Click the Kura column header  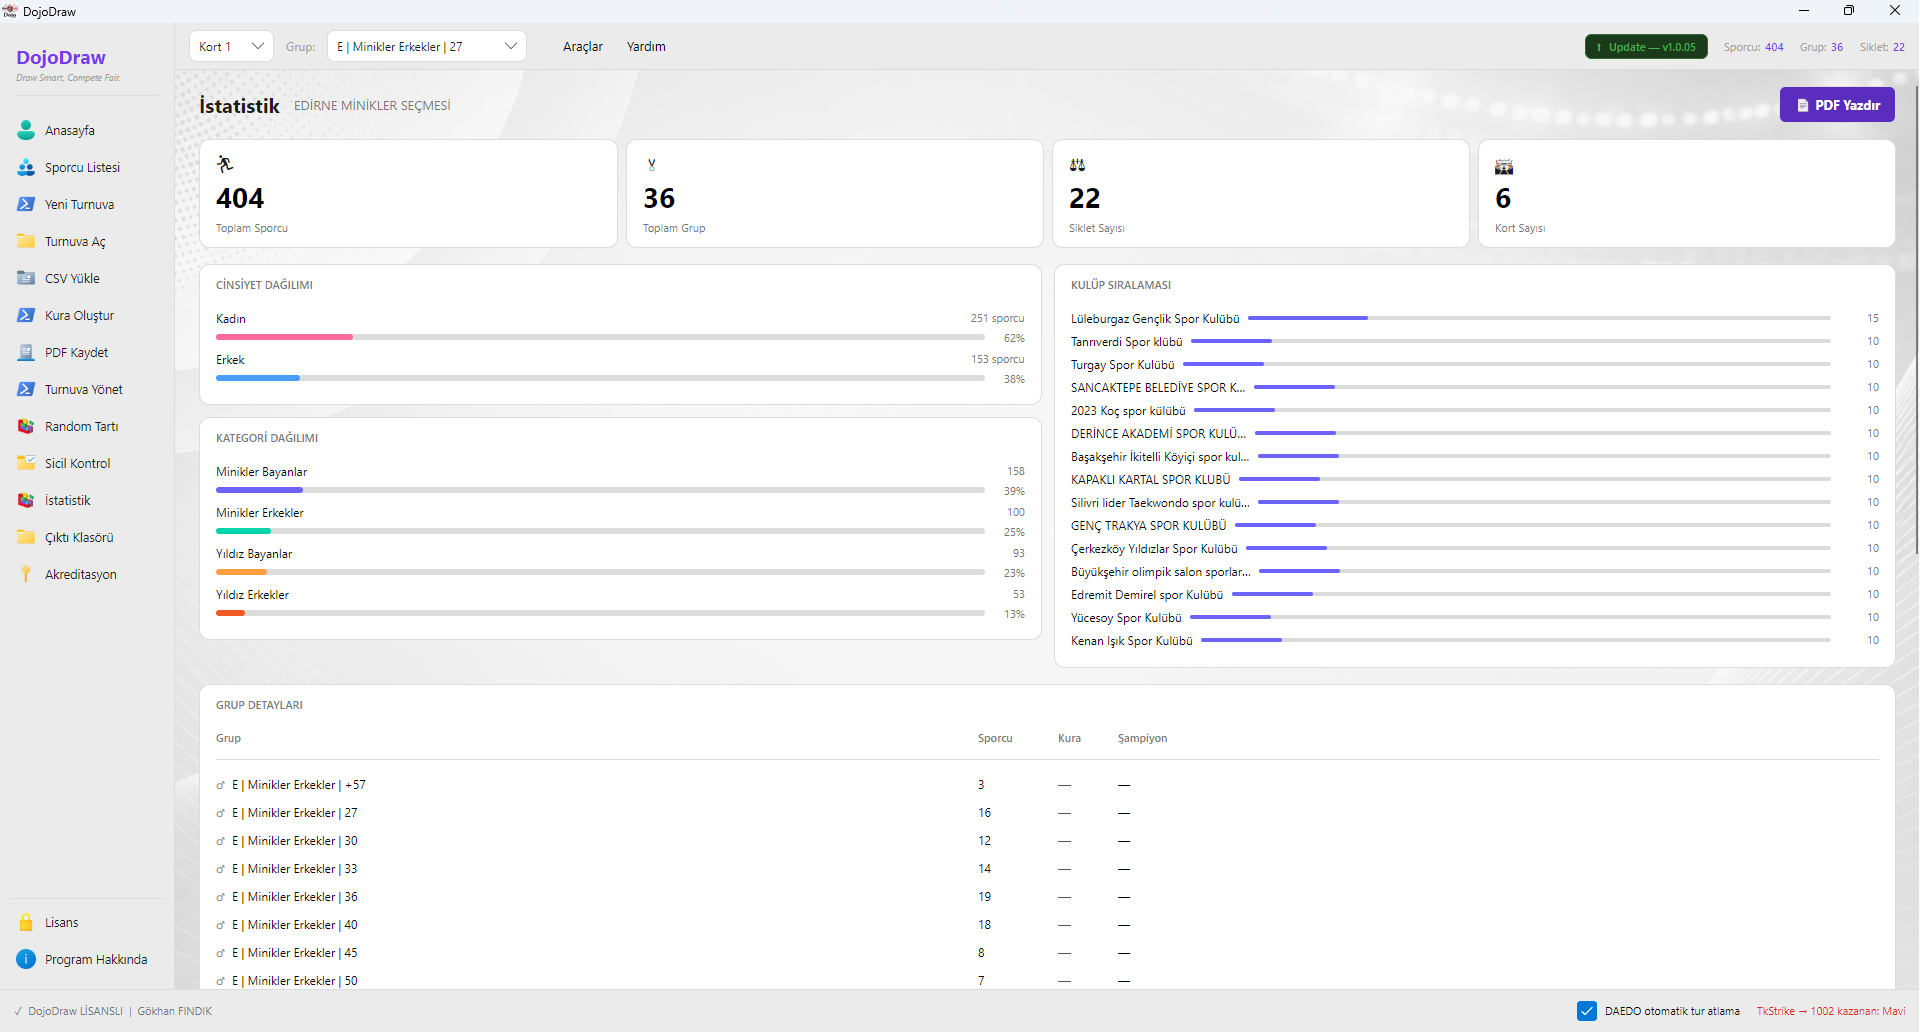pyautogui.click(x=1069, y=738)
